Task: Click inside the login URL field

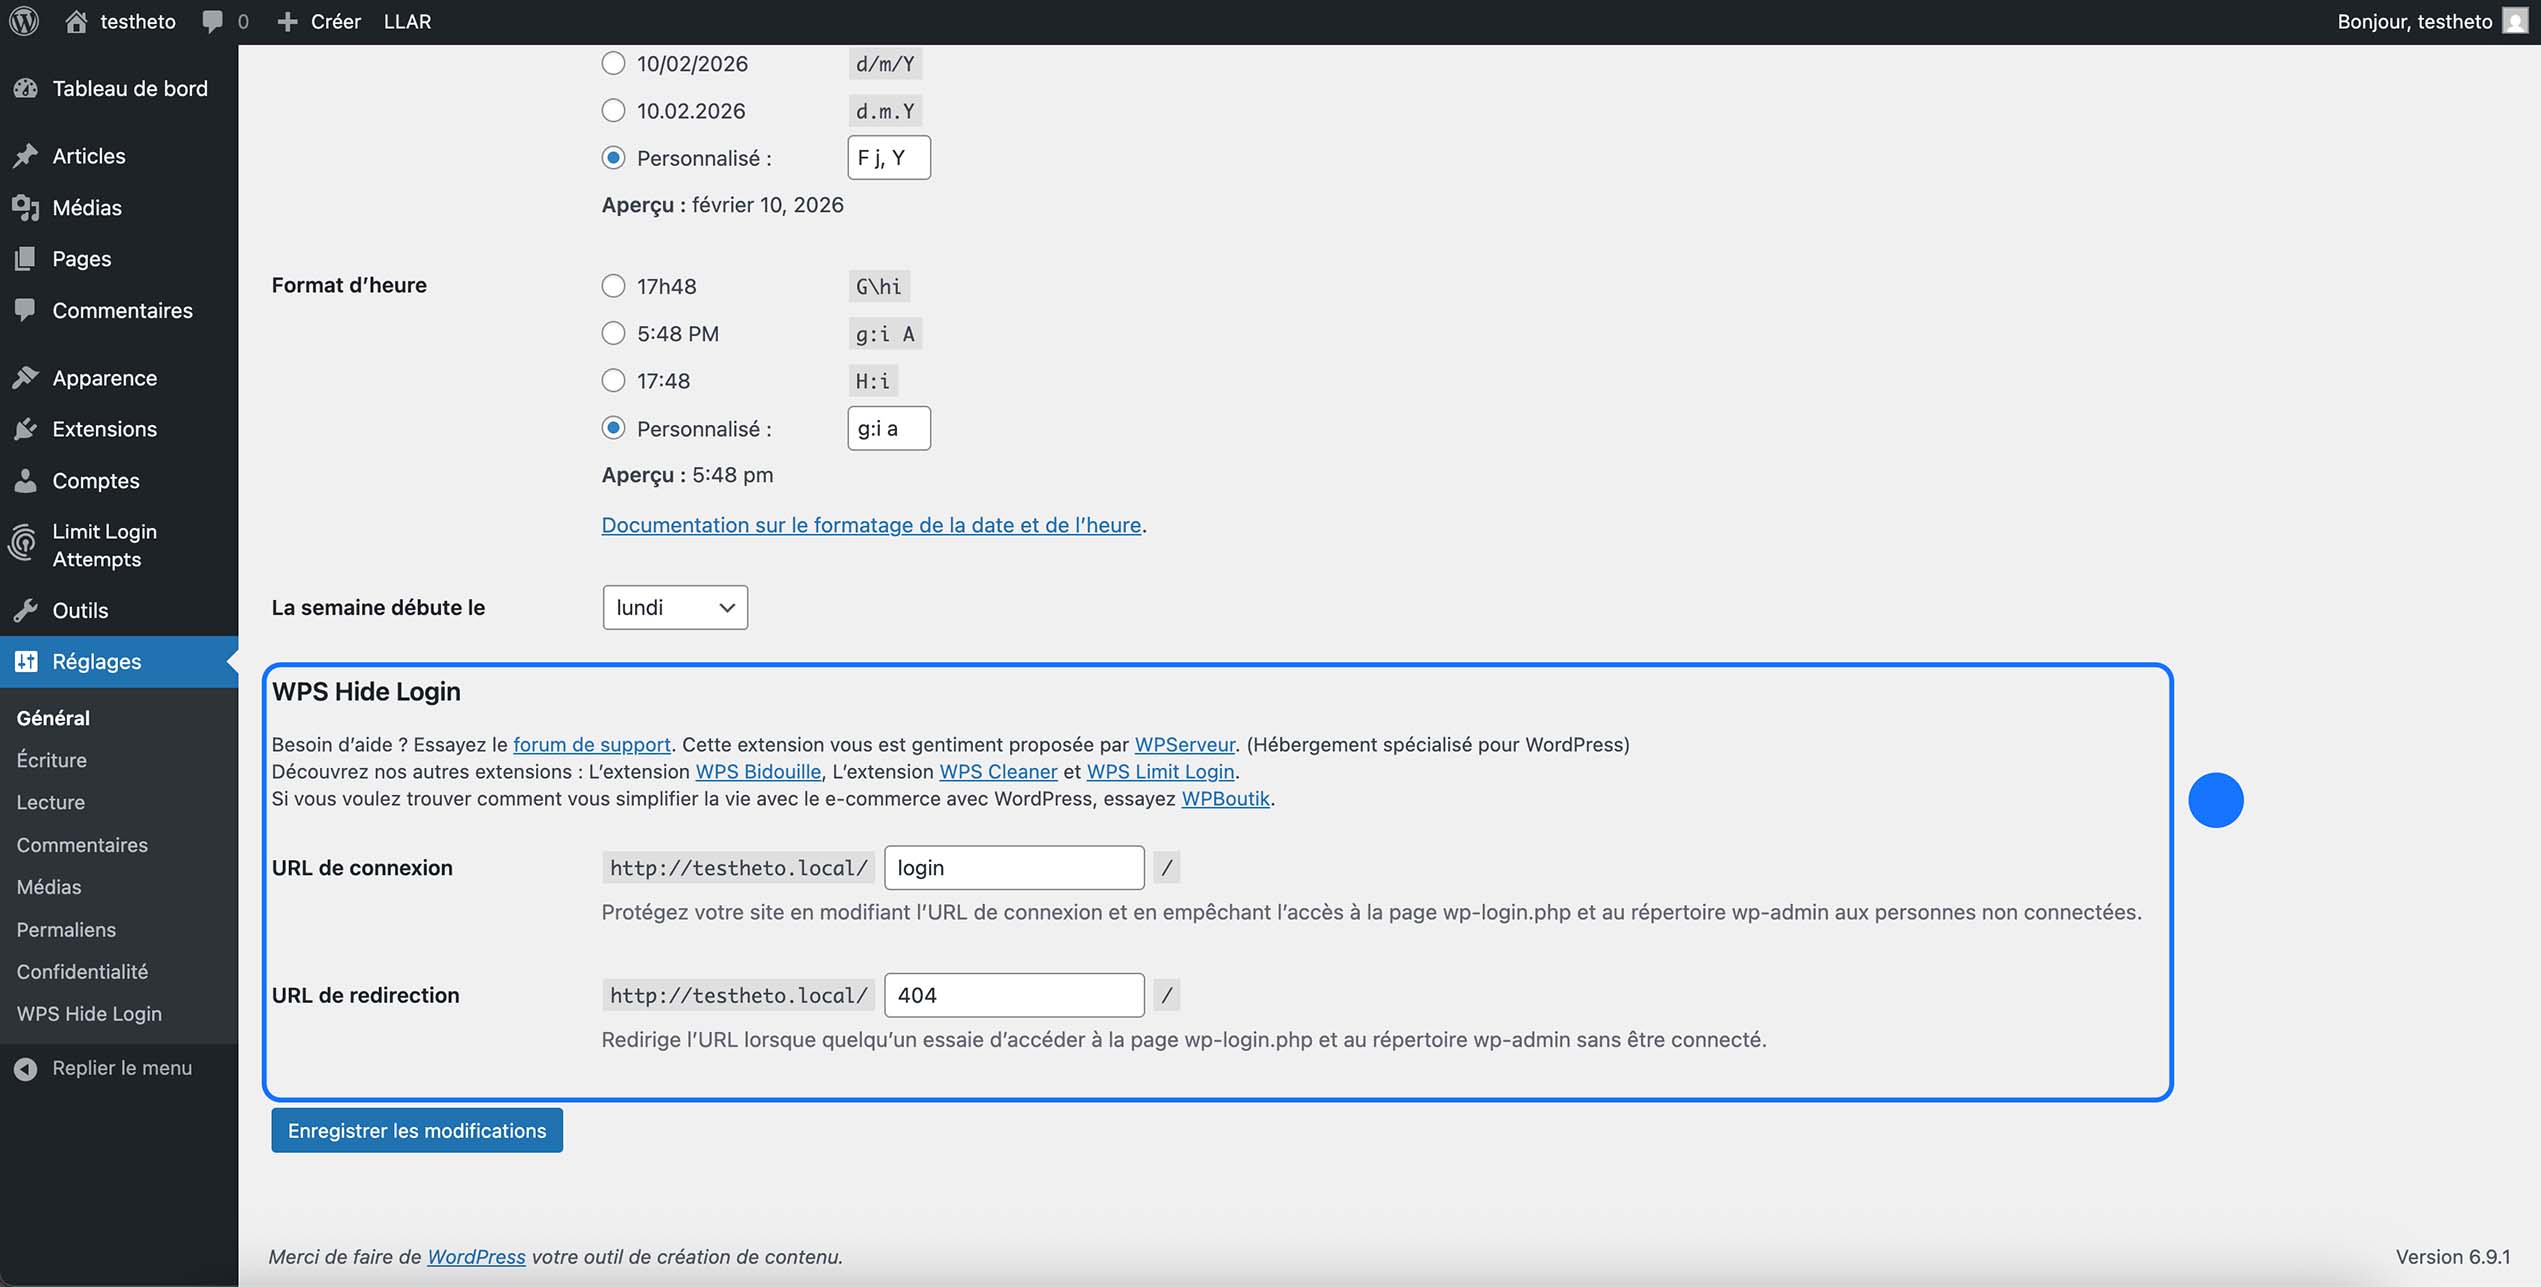Action: (1013, 867)
